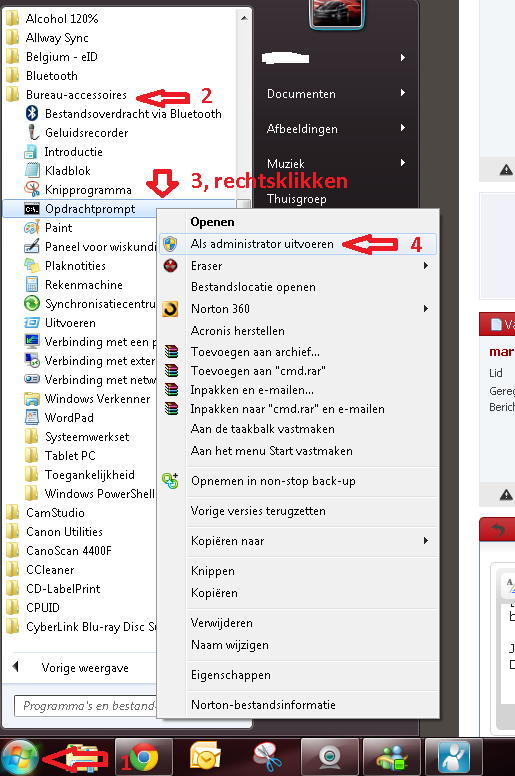Click Introductie in Bureau-accessoires
The image size is (515, 776).
(x=74, y=152)
